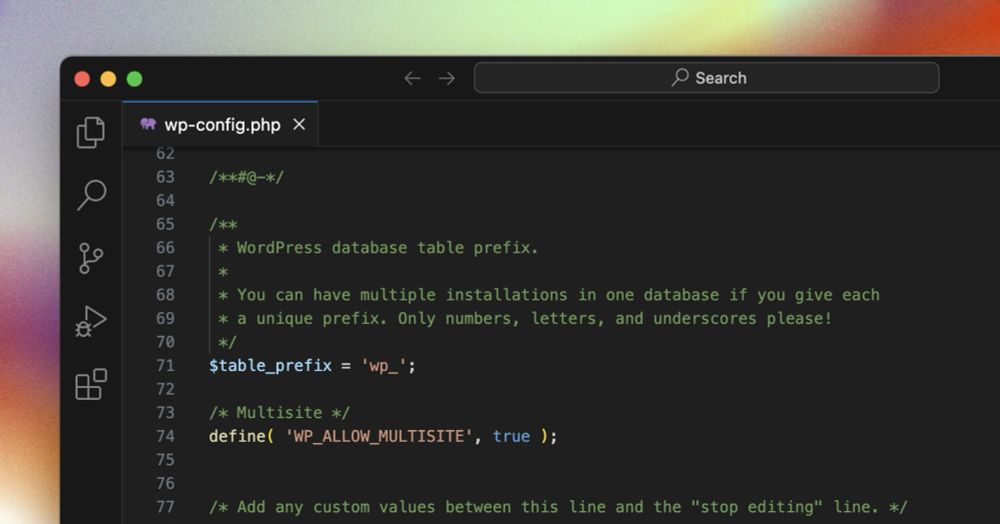
Task: Click the true keyword on line 74
Action: point(511,436)
